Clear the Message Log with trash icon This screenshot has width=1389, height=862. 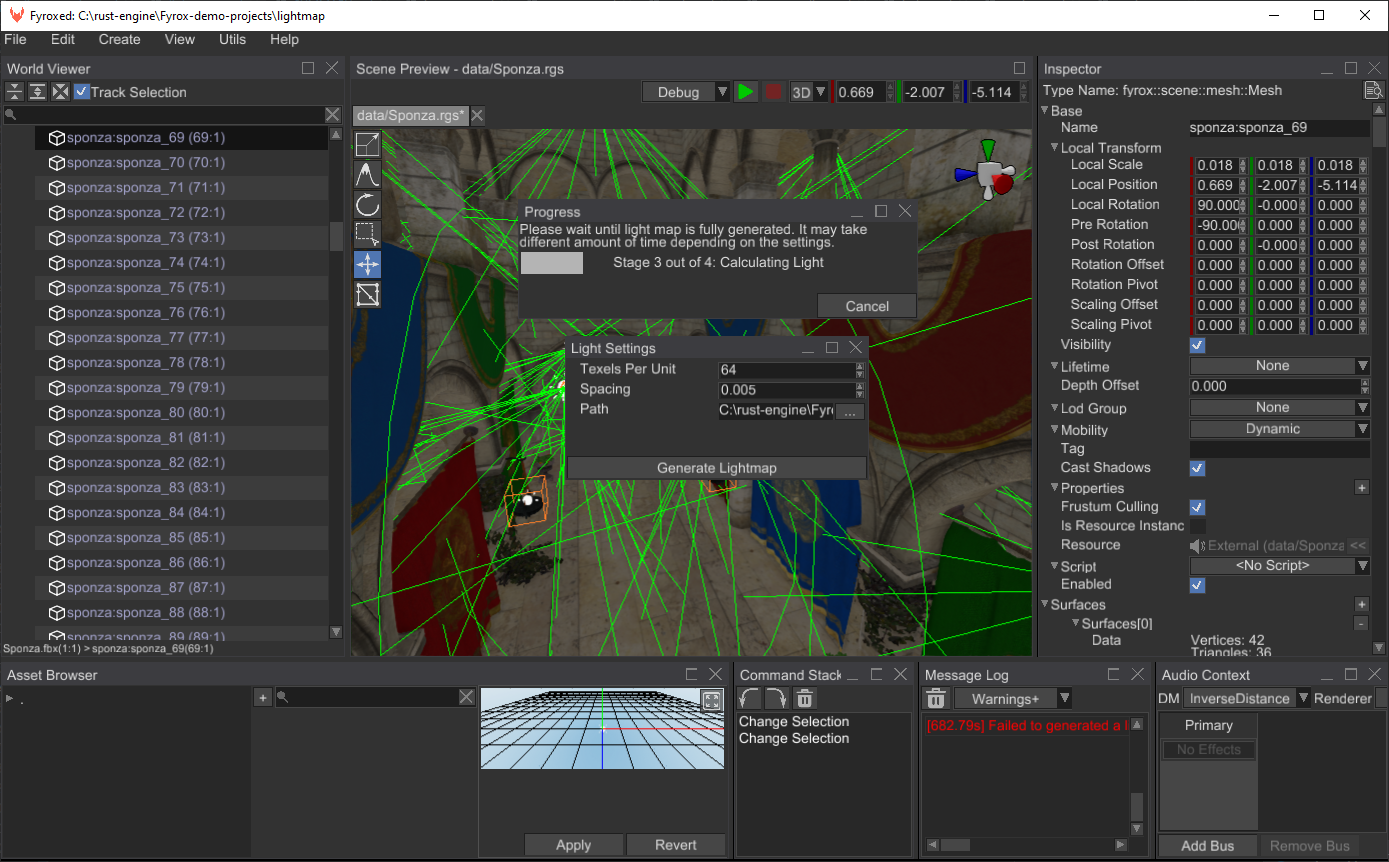pos(936,699)
